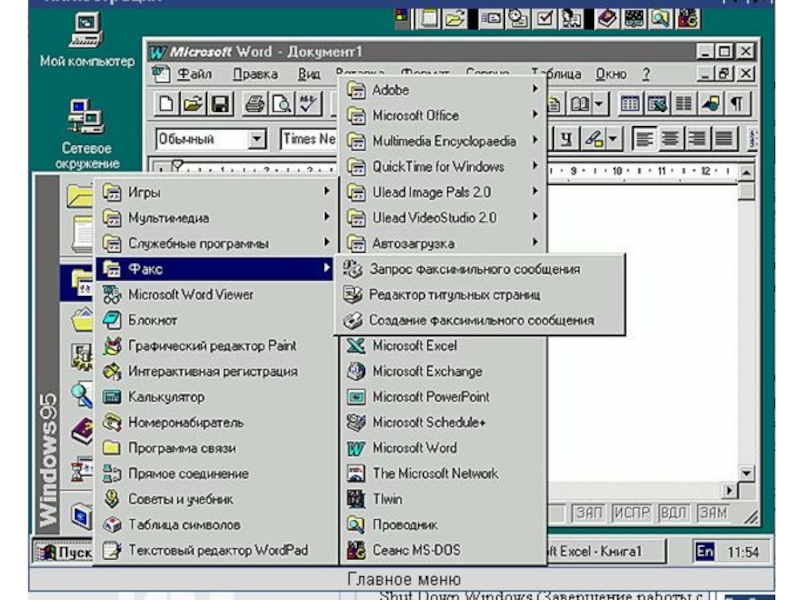Expand the Игры submenu
Image resolution: width=800 pixels, height=600 pixels.
pyautogui.click(x=215, y=192)
